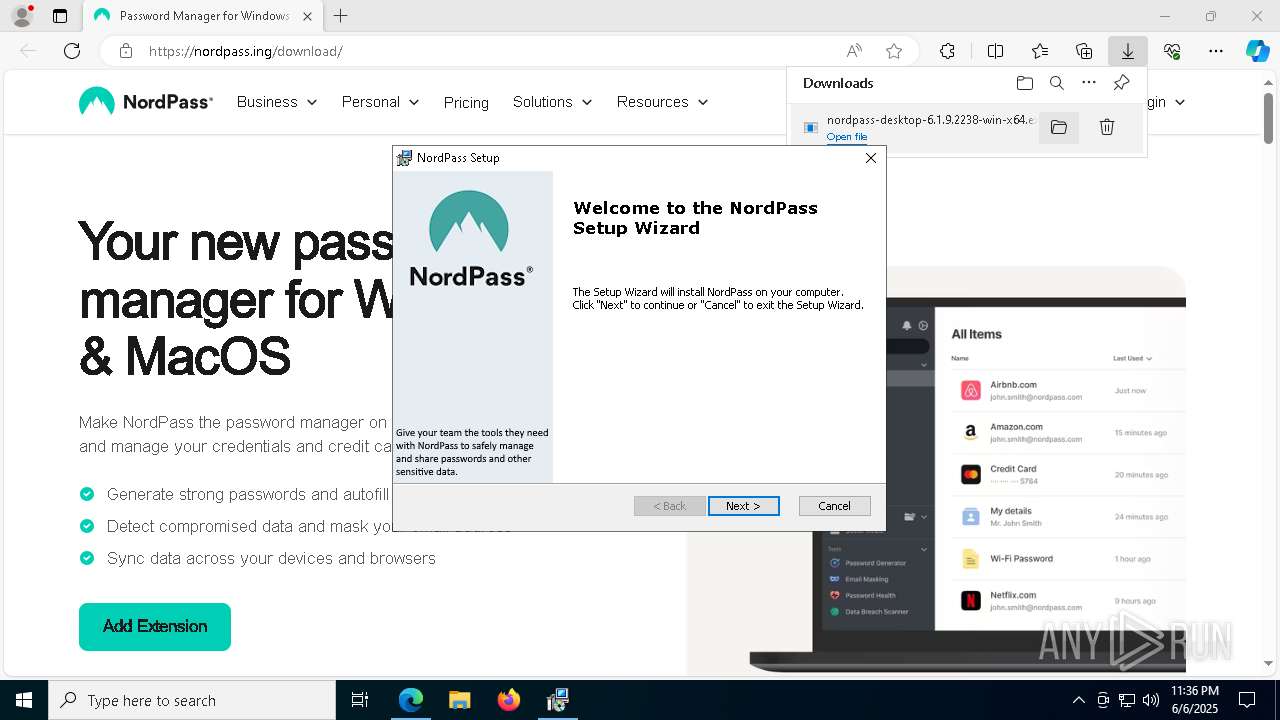Toggle Edge split screen icon
This screenshot has width=1280, height=720.
point(995,51)
